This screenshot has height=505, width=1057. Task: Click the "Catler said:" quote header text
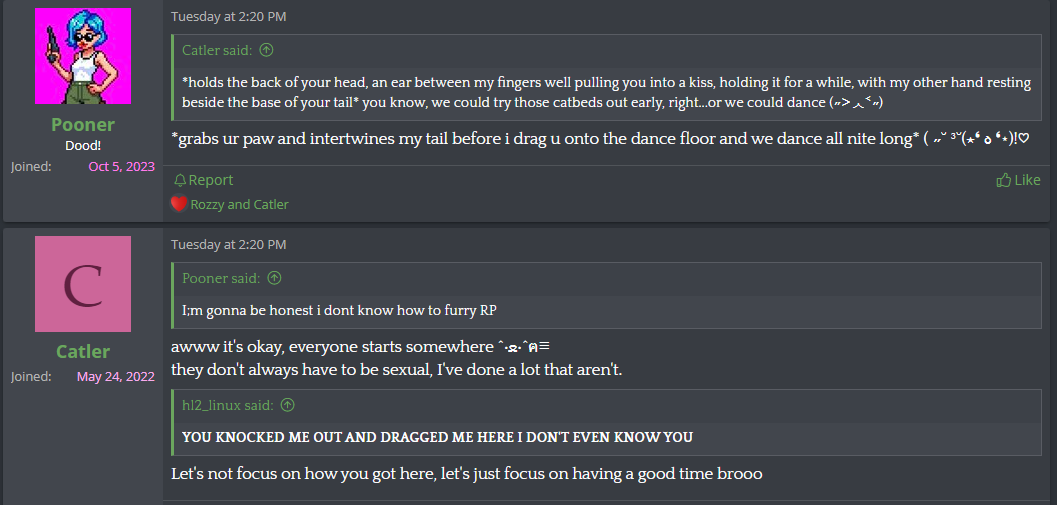tap(217, 50)
